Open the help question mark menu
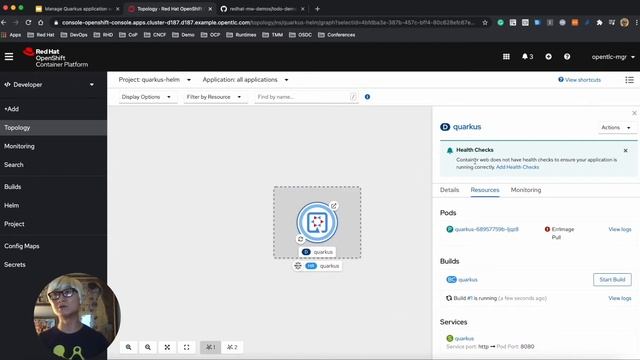 click(567, 57)
